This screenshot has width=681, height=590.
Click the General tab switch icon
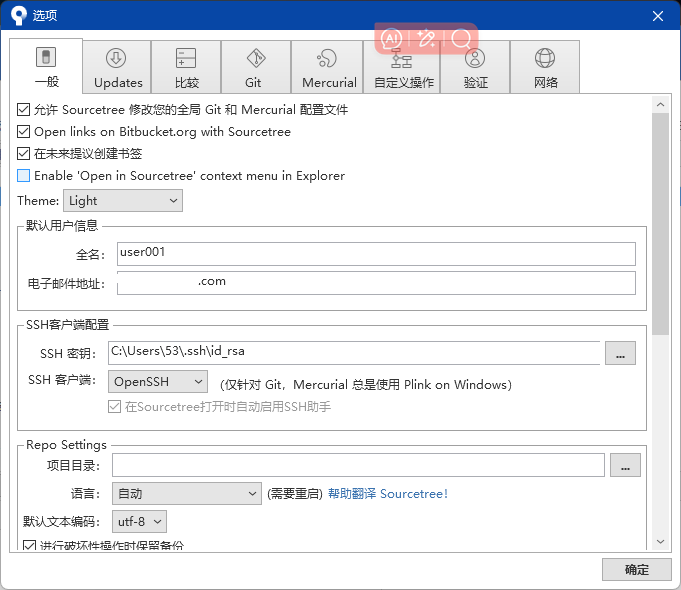pos(46,57)
